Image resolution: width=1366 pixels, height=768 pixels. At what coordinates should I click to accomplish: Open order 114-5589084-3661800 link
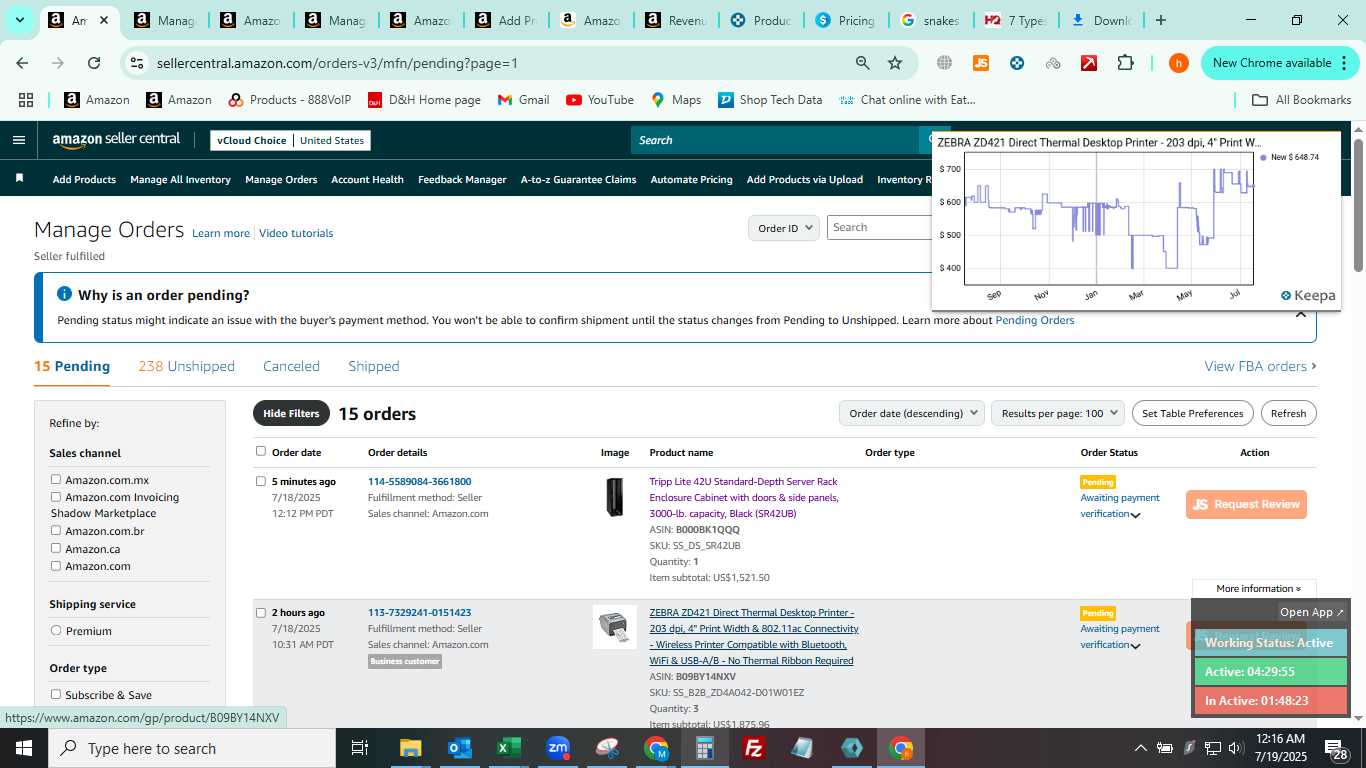[419, 481]
